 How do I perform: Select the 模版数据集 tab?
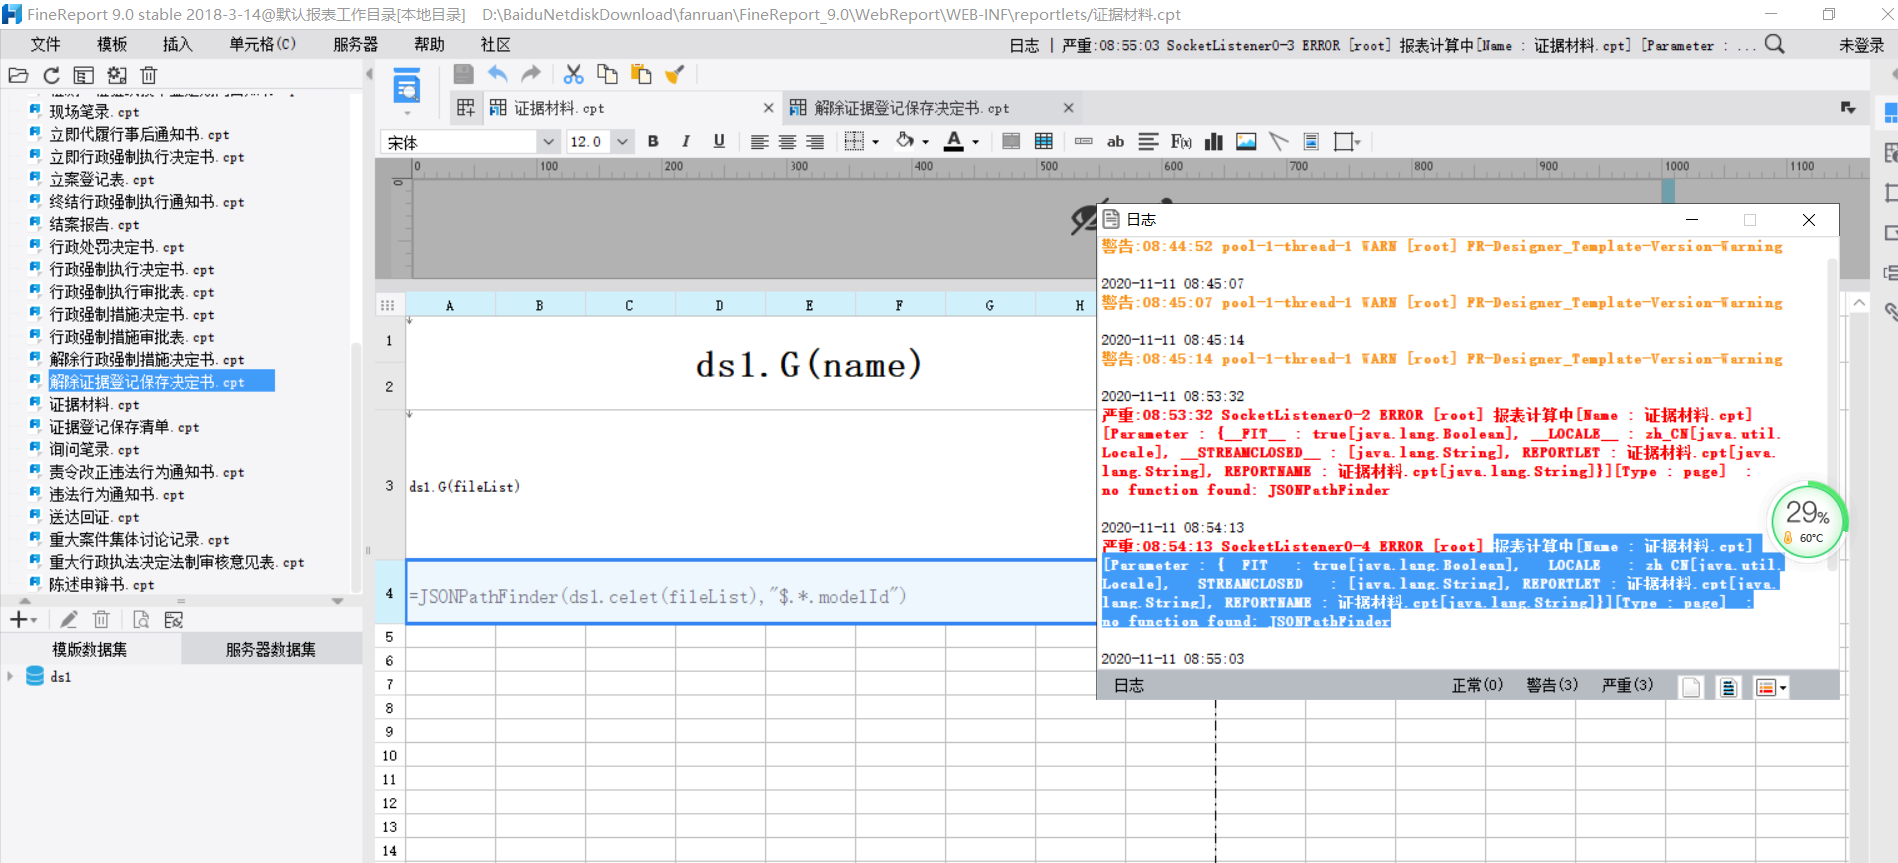click(x=90, y=650)
